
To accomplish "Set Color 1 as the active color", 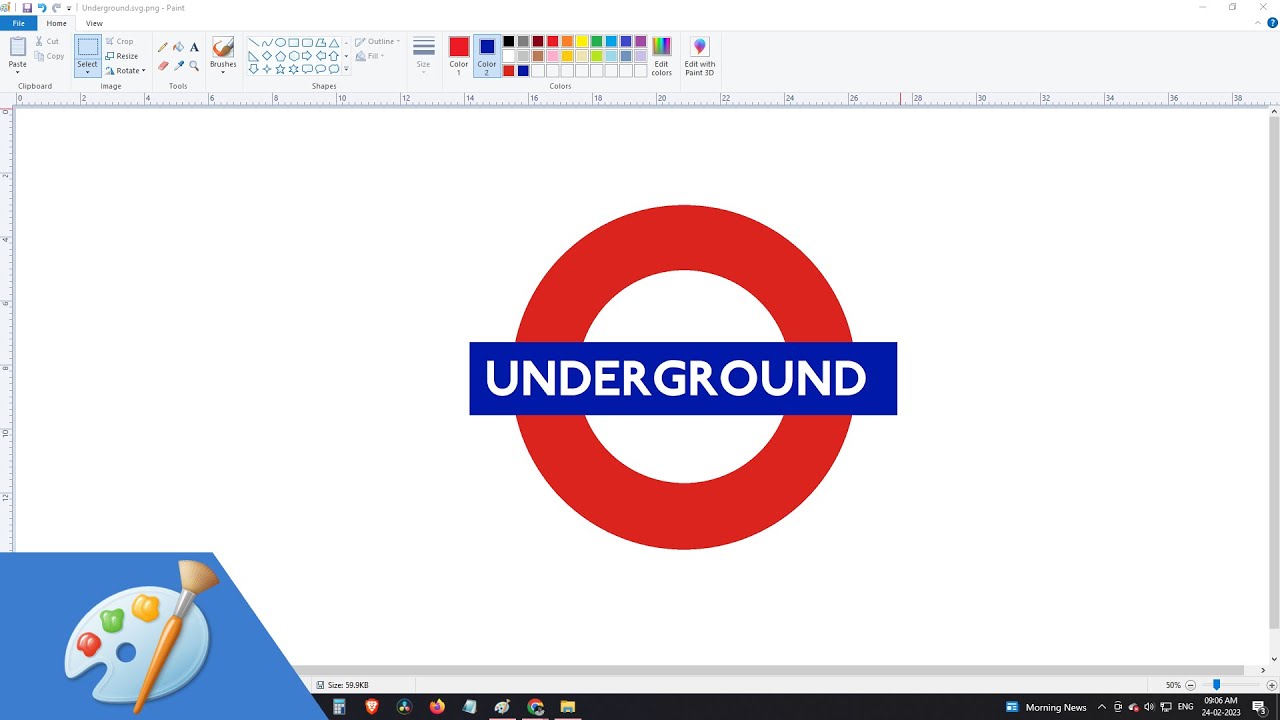I will [x=459, y=56].
